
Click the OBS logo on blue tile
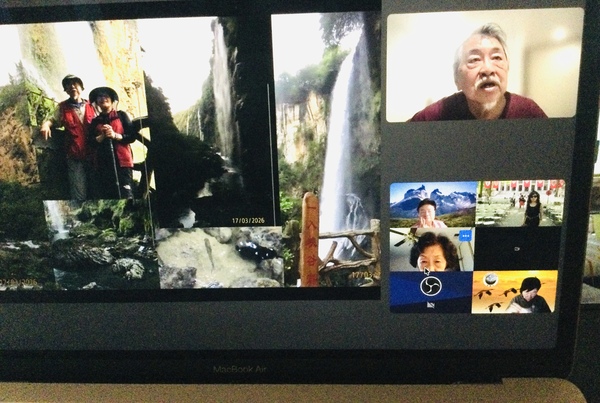(x=431, y=286)
